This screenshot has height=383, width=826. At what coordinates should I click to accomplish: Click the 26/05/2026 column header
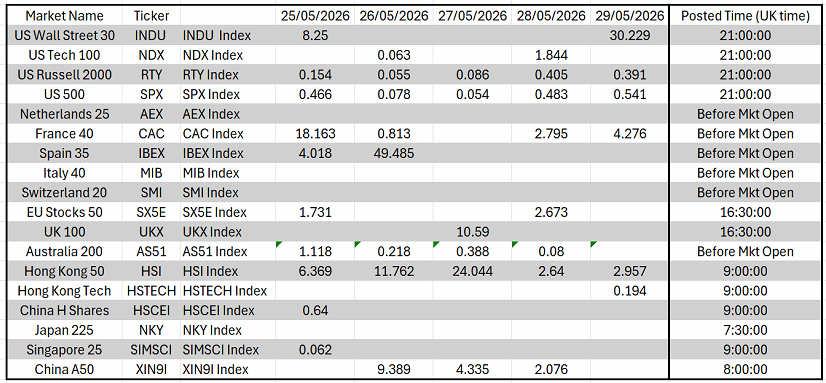point(394,16)
